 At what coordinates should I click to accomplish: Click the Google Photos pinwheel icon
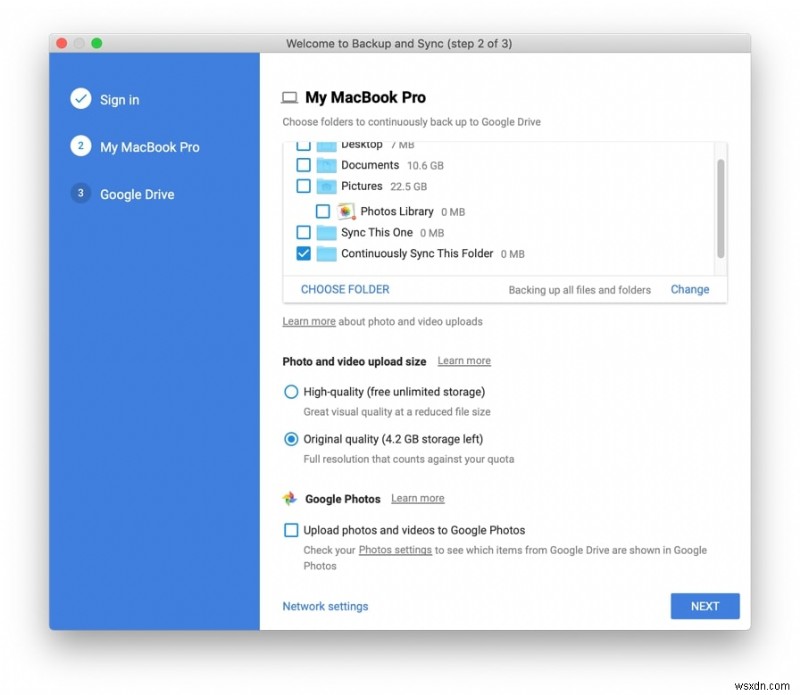pos(292,498)
